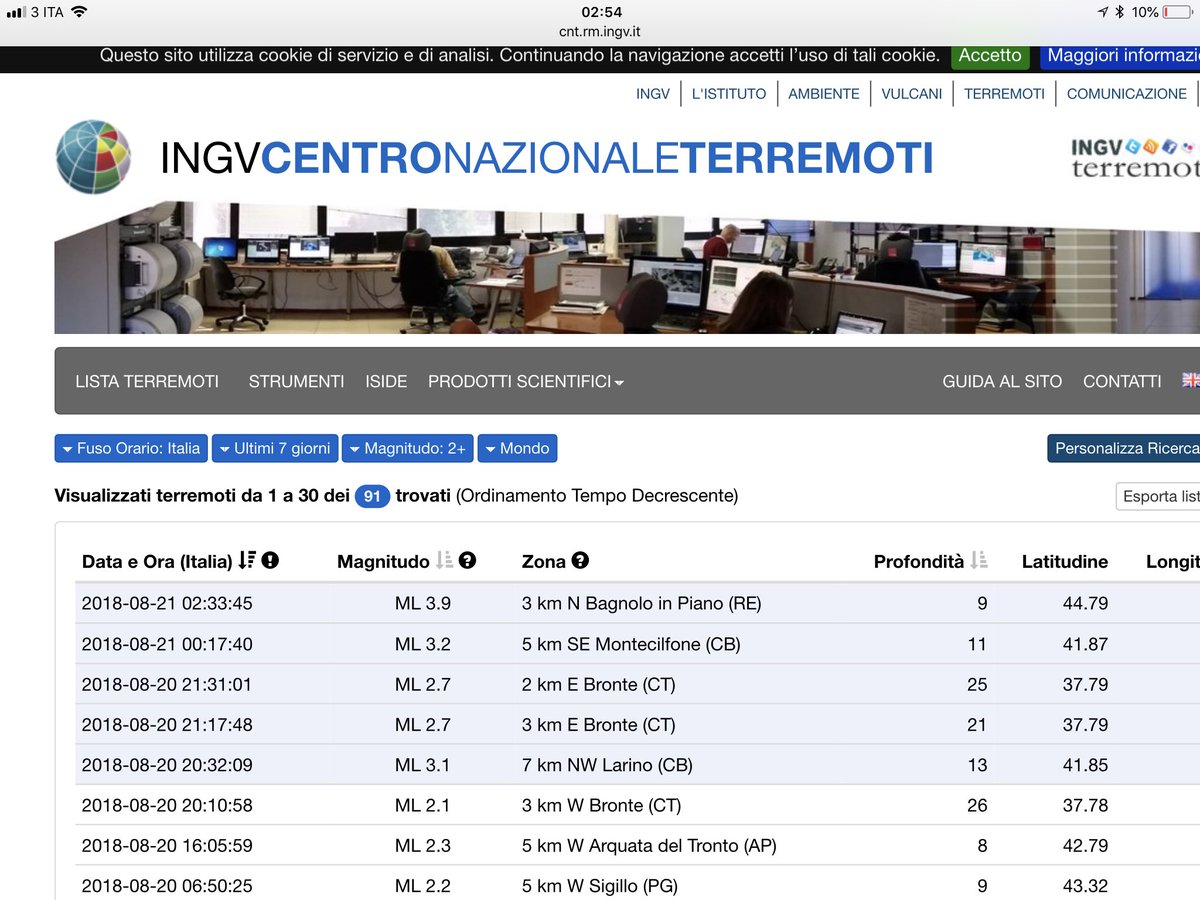This screenshot has height=900, width=1200.
Task: Click magnitude ML 3.1 cell
Action: click(422, 765)
